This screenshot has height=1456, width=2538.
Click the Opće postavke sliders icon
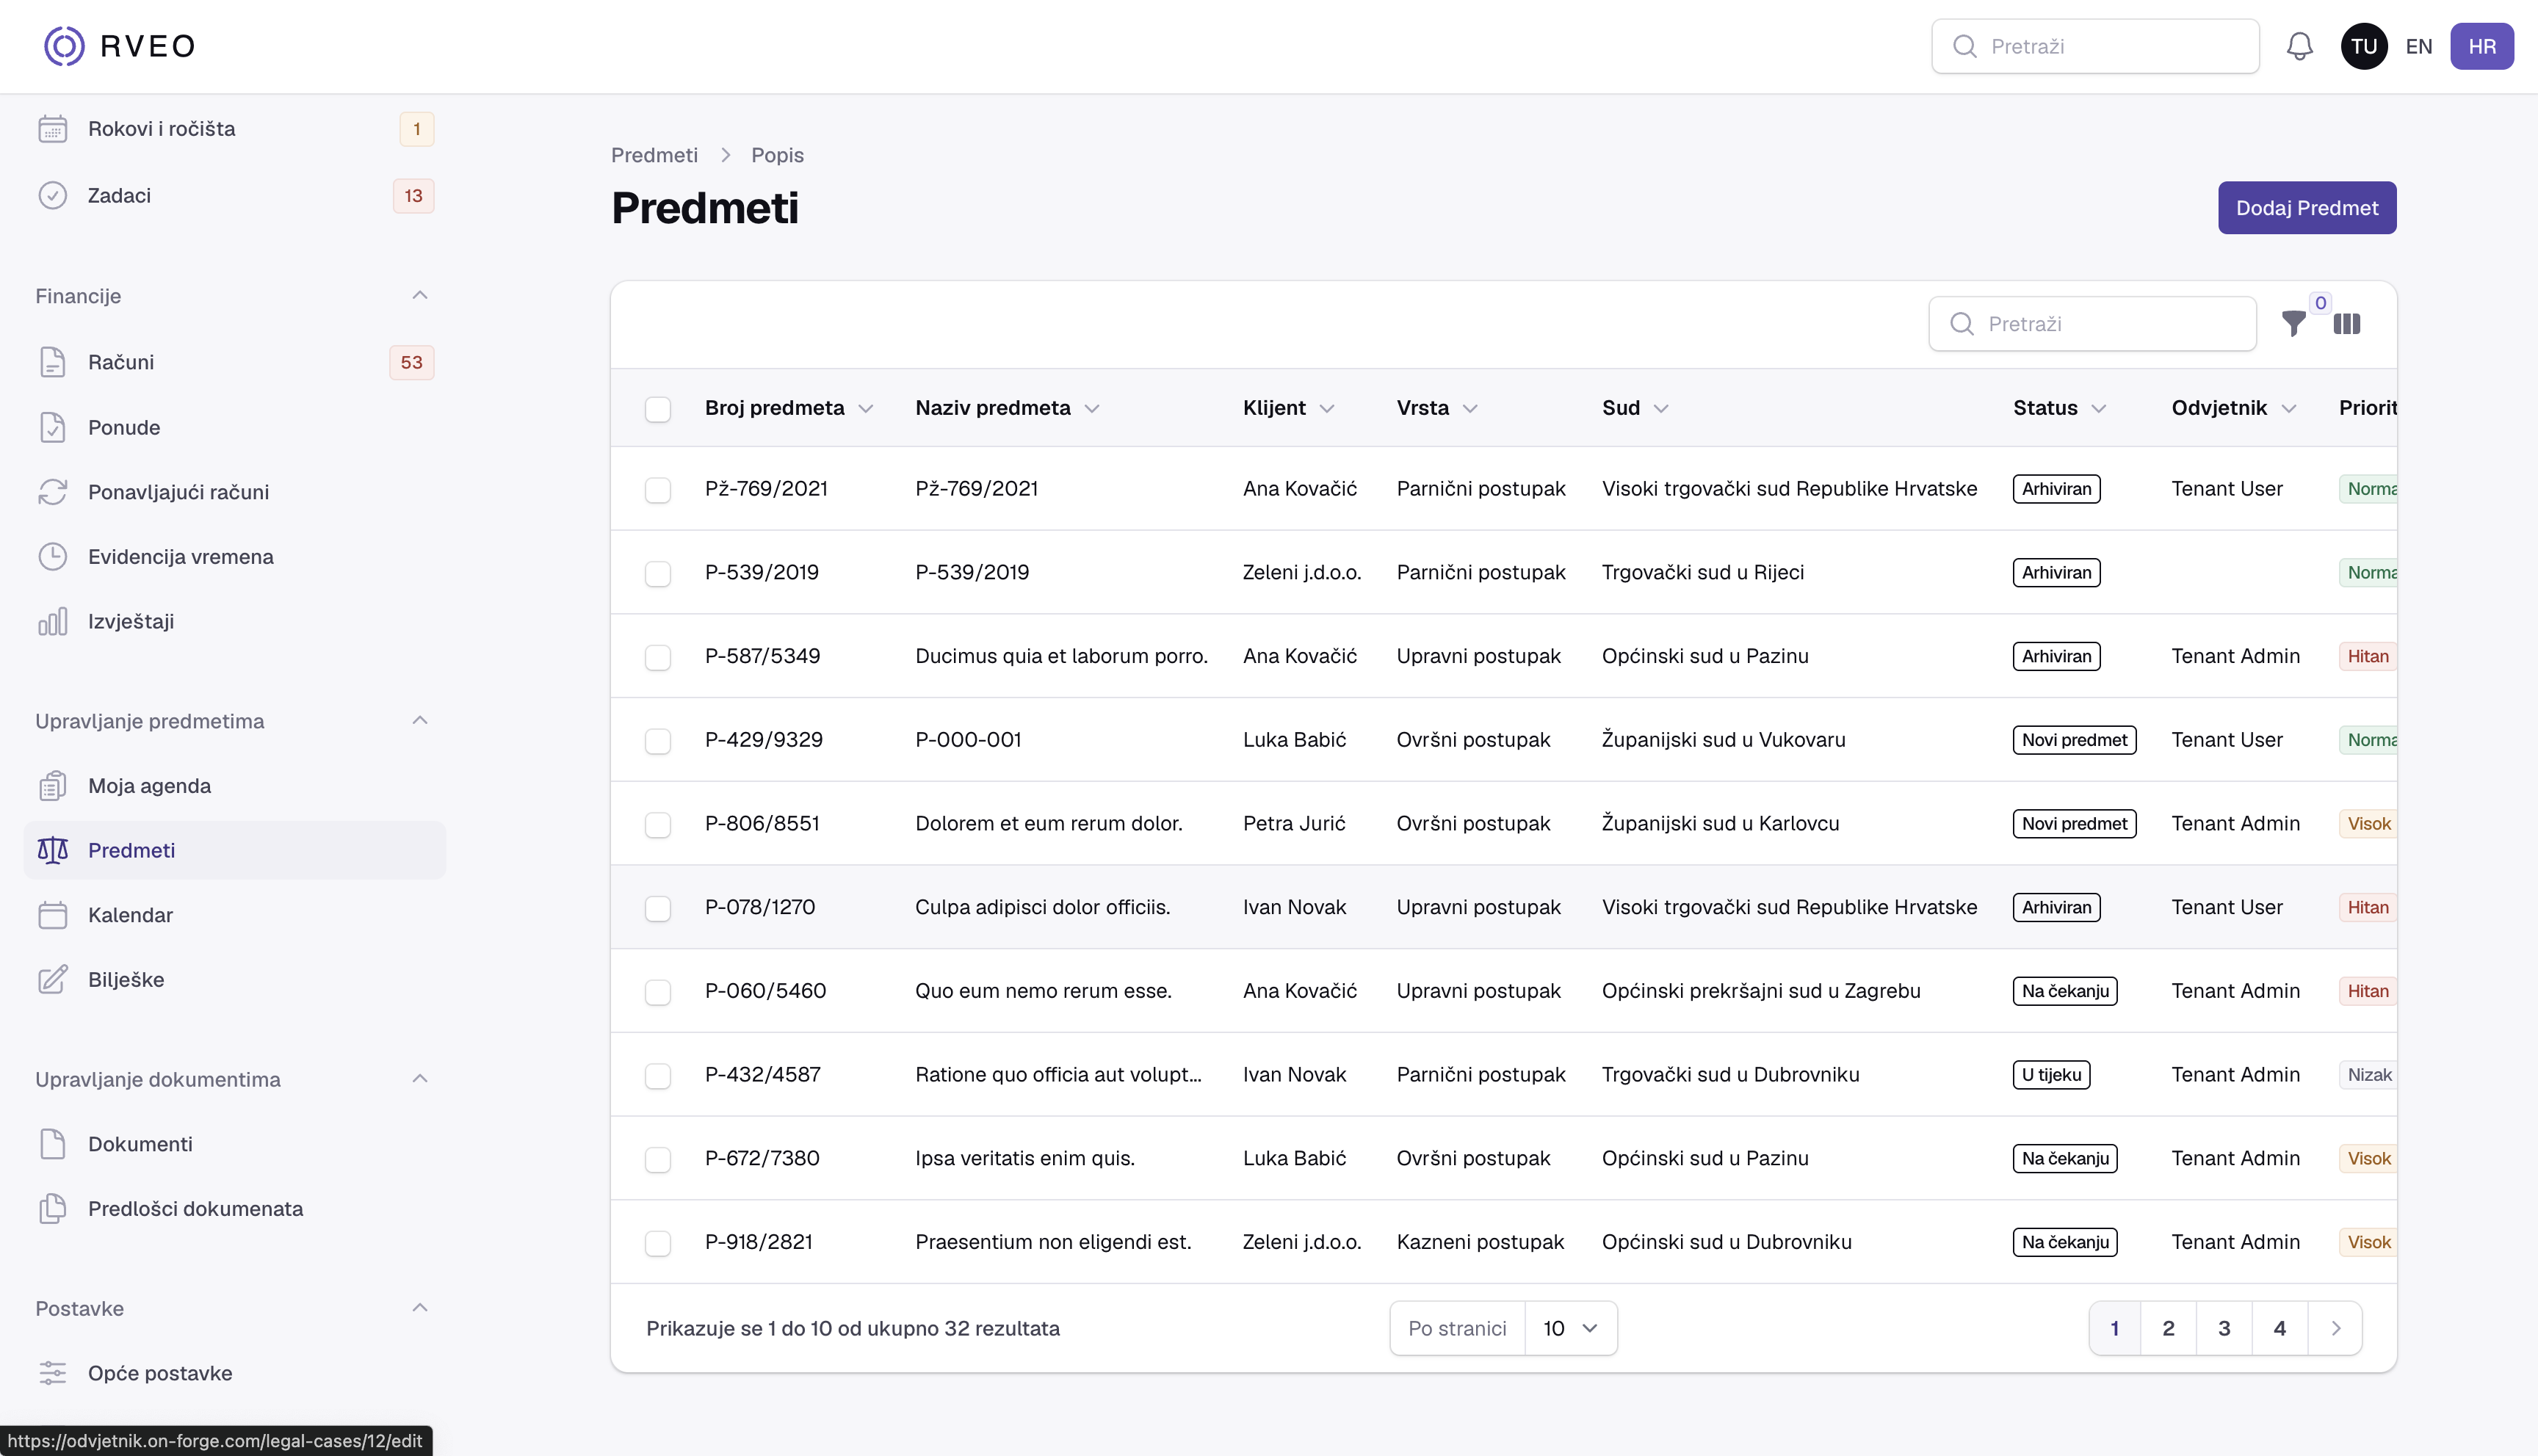[53, 1373]
